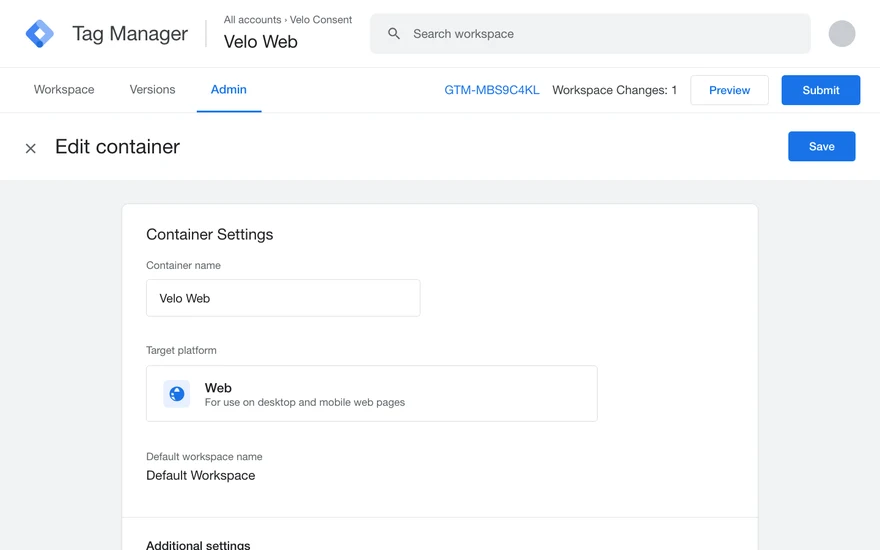The height and width of the screenshot is (550, 880).
Task: Click the Tag Manager title text
Action: (130, 34)
